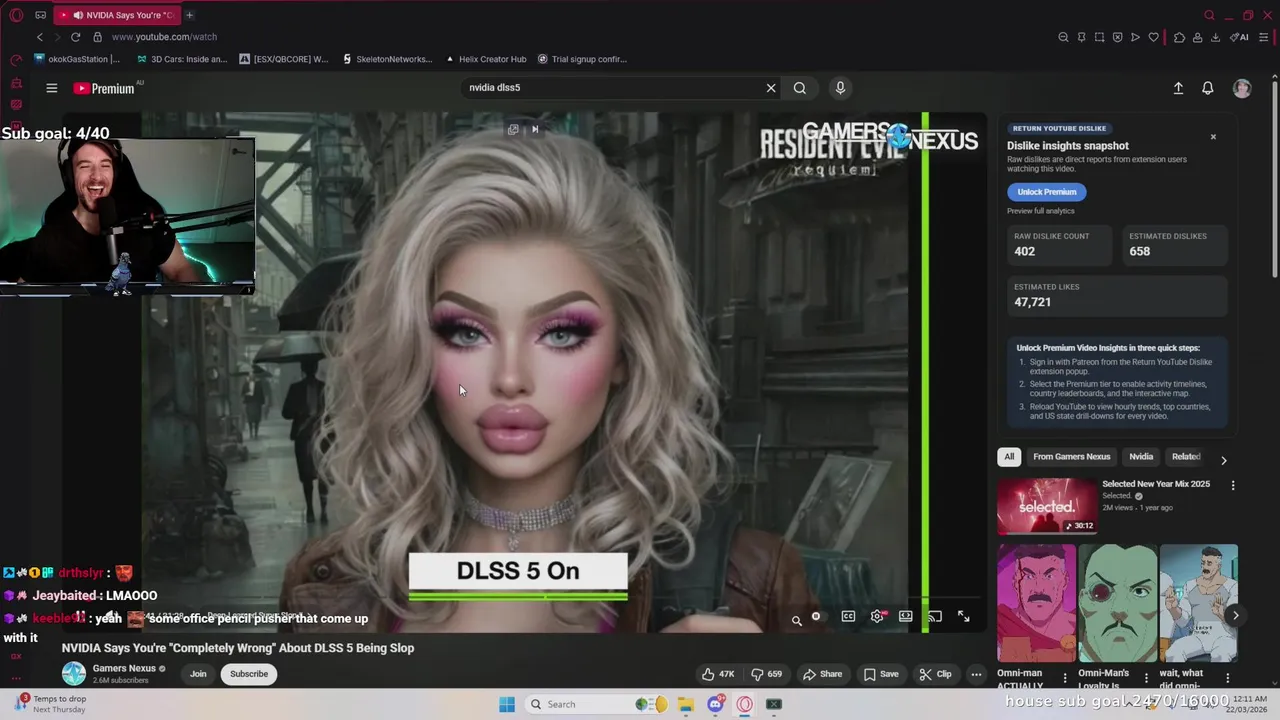This screenshot has width=1280, height=720.
Task: Enter fullscreen on the video player
Action: [x=964, y=617]
